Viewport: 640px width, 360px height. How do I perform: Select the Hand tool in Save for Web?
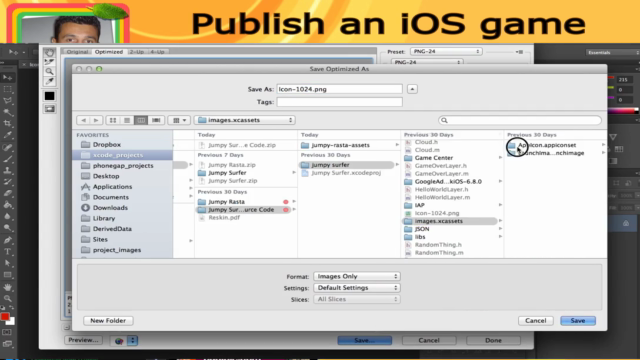[49, 53]
